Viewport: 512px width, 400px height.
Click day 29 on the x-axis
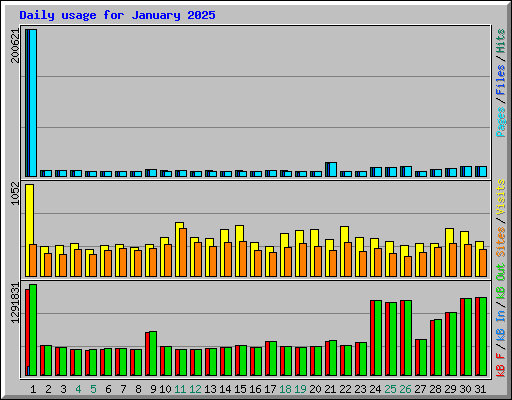450,389
